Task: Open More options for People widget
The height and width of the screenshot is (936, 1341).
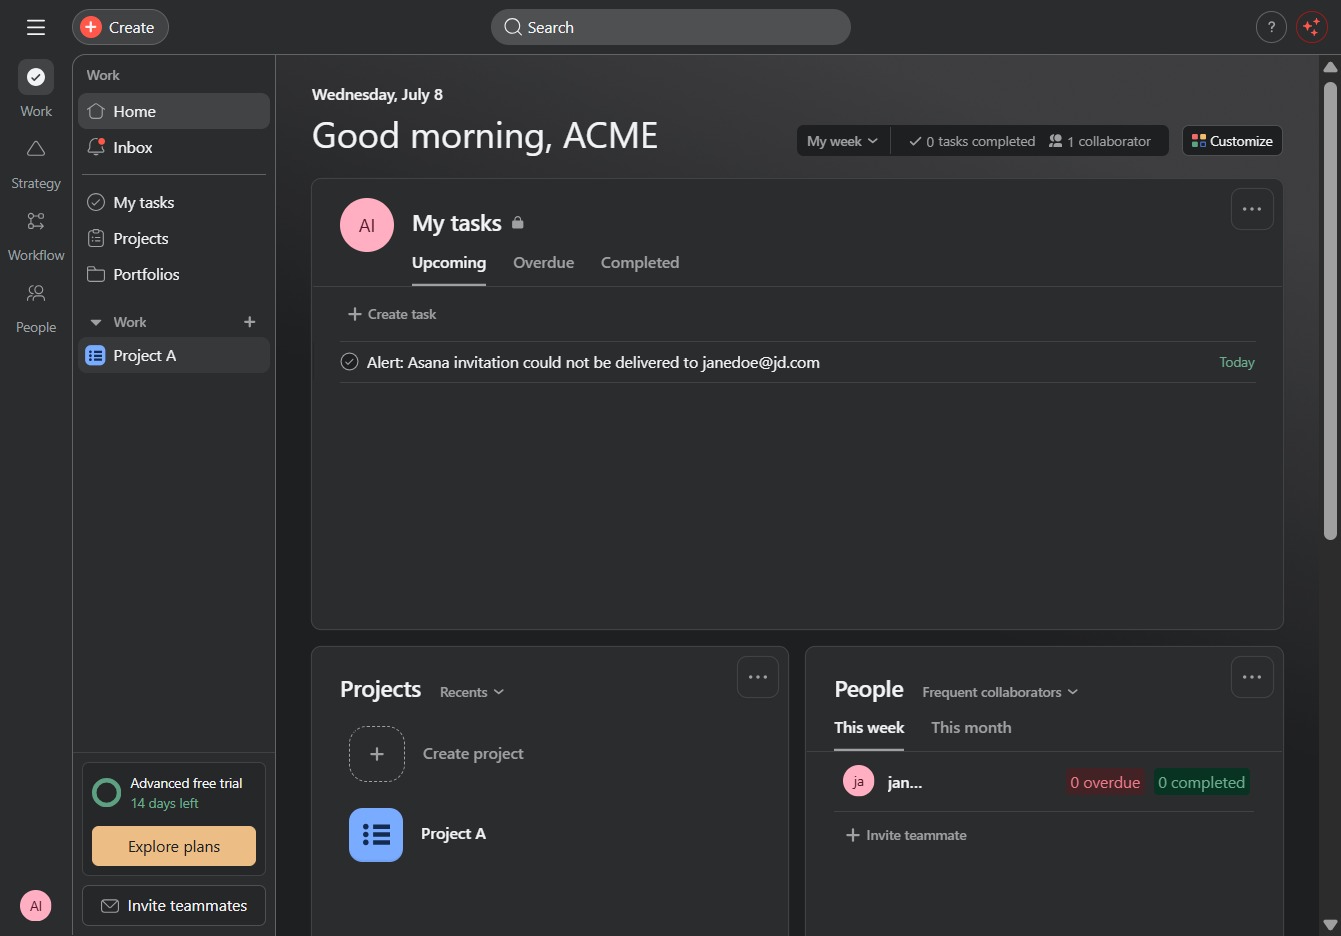Action: click(1252, 677)
